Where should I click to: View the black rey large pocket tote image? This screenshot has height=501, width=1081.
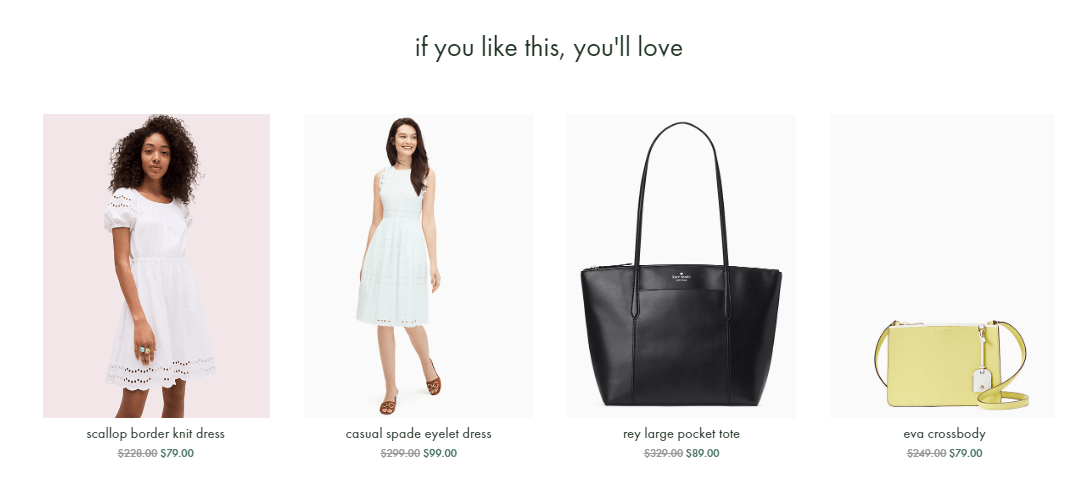point(681,266)
